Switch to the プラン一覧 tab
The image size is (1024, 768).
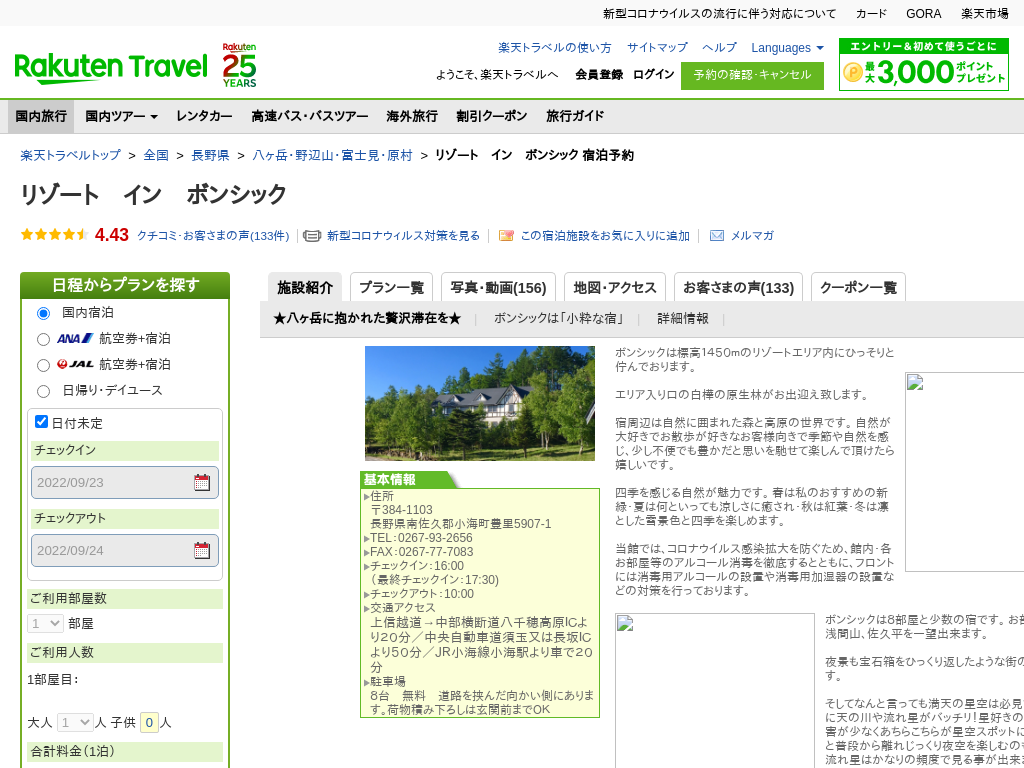pos(391,287)
